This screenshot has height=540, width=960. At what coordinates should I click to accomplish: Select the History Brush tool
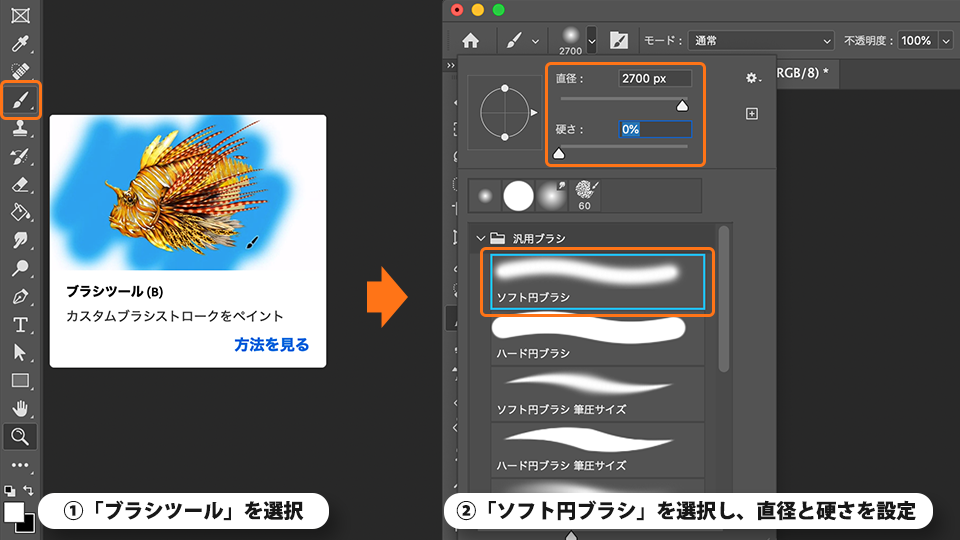click(x=20, y=156)
